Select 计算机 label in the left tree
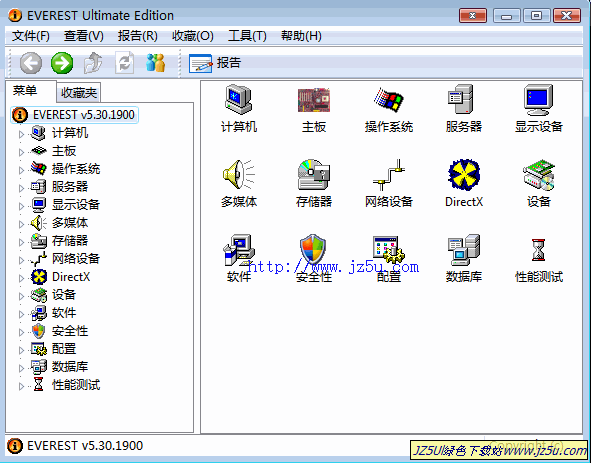This screenshot has height=463, width=591. (x=70, y=133)
